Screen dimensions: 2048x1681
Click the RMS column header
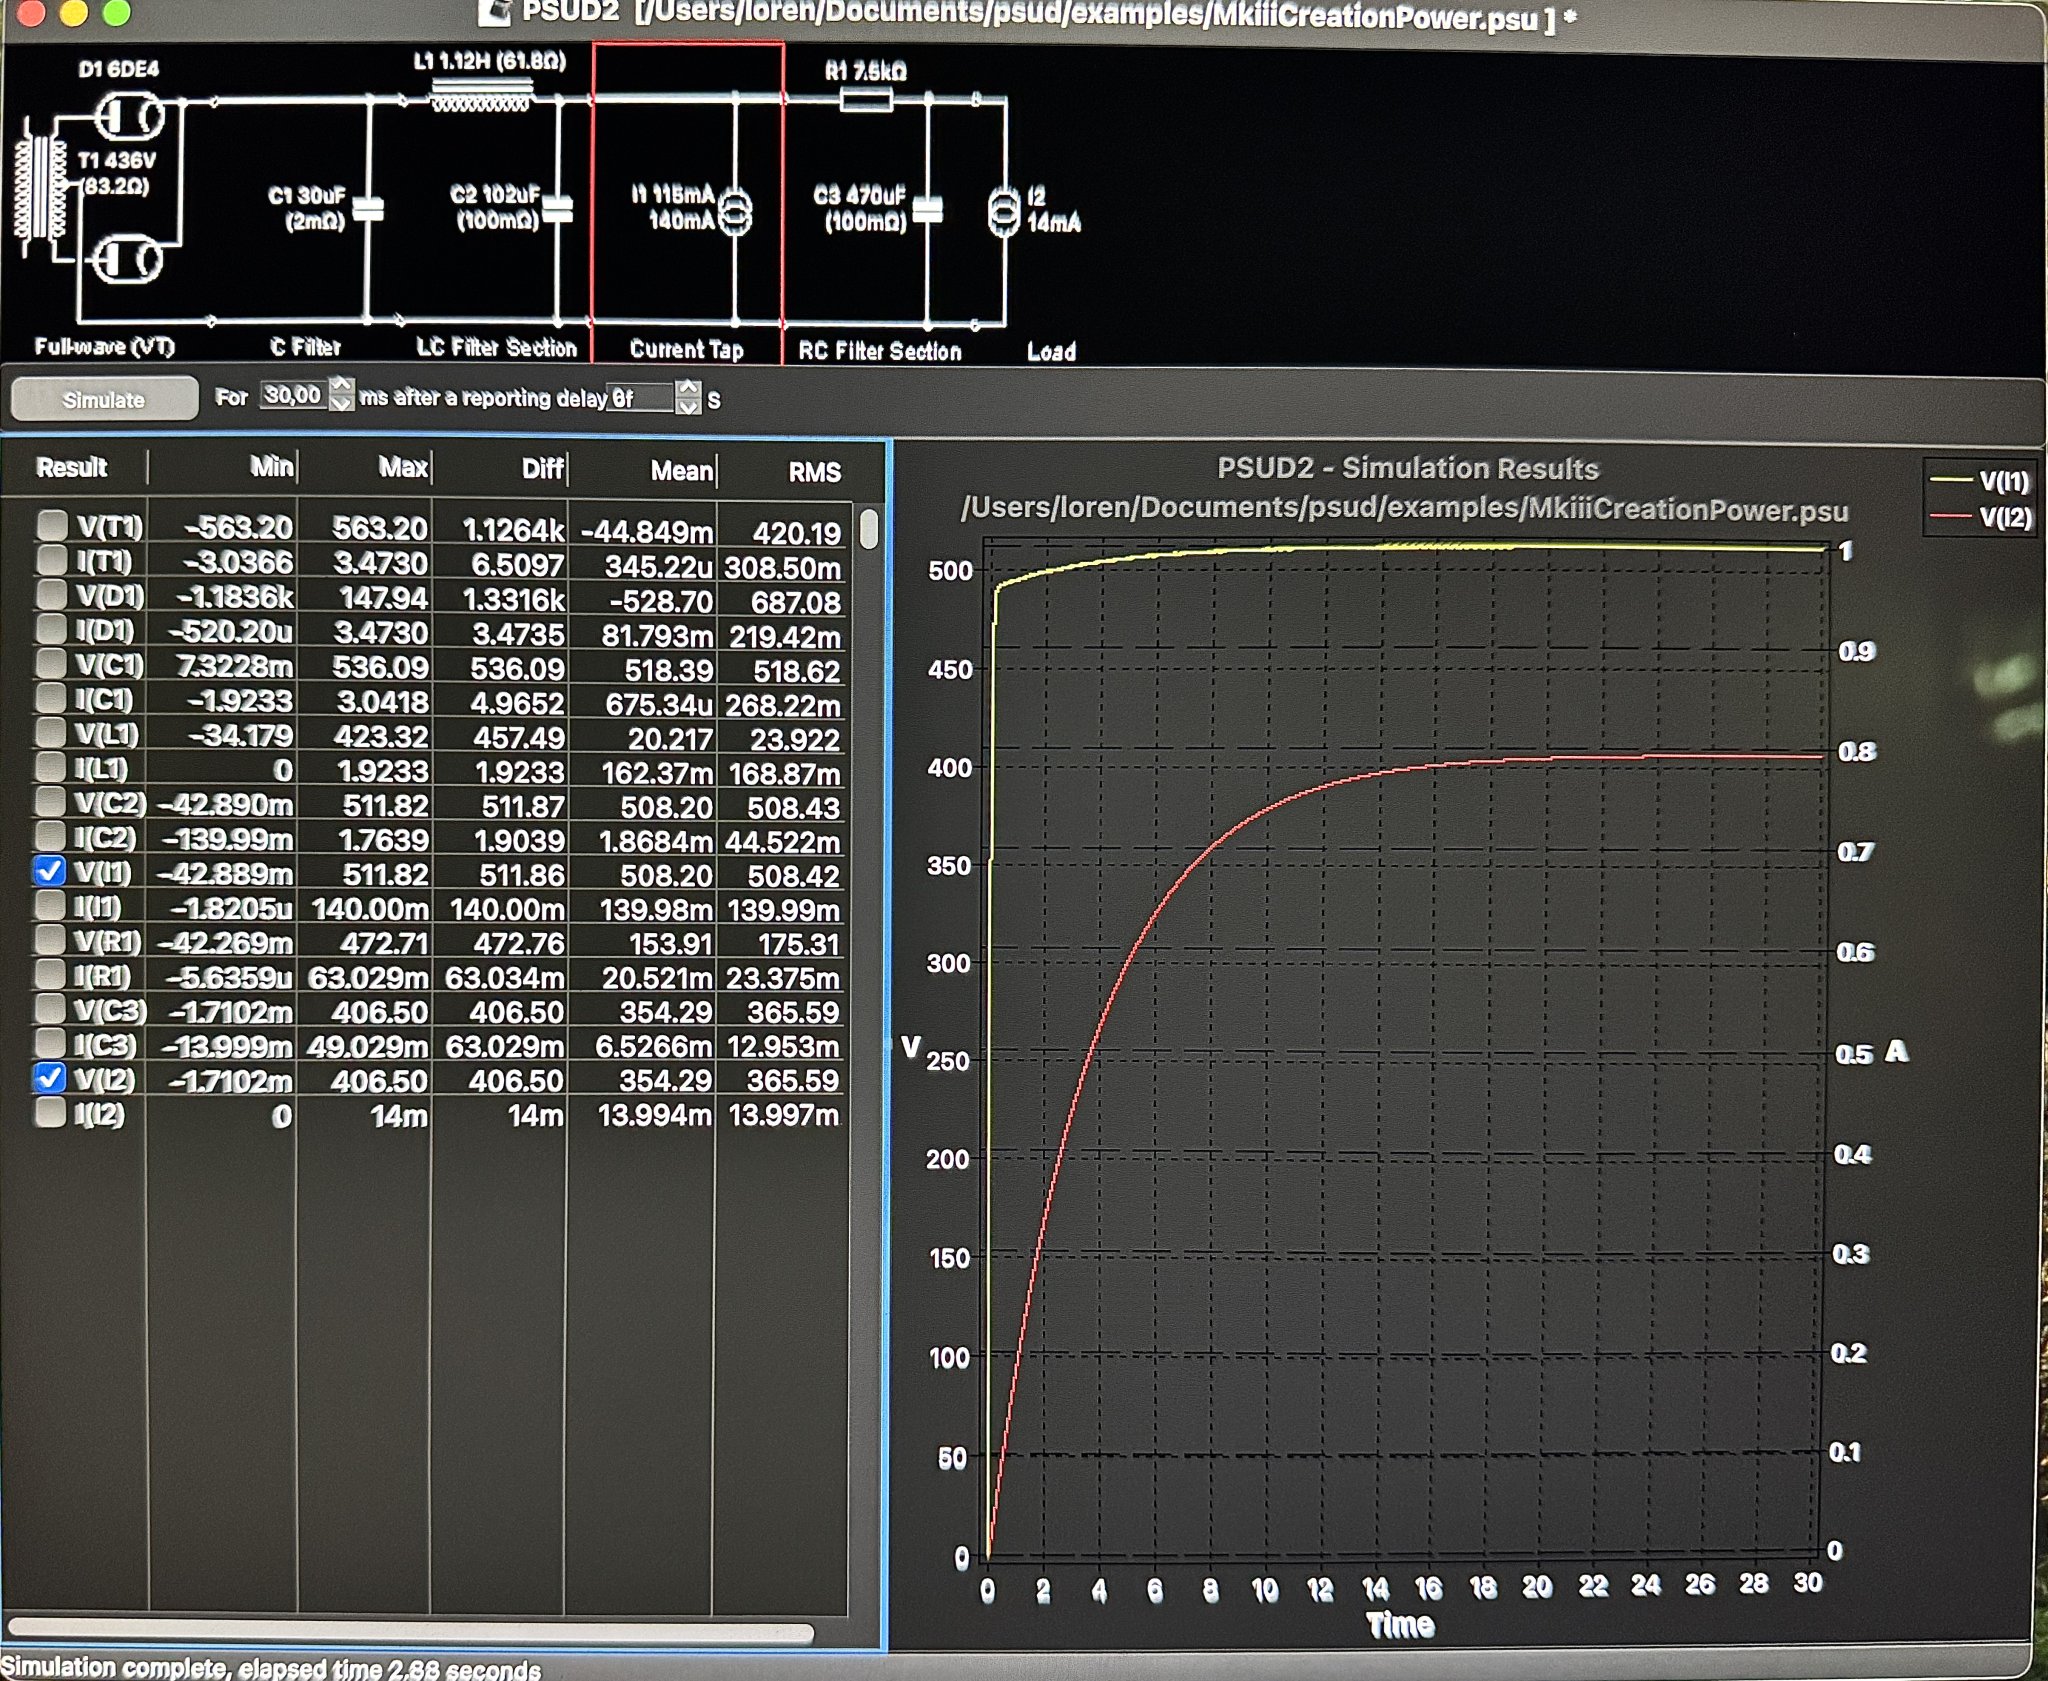click(x=814, y=472)
